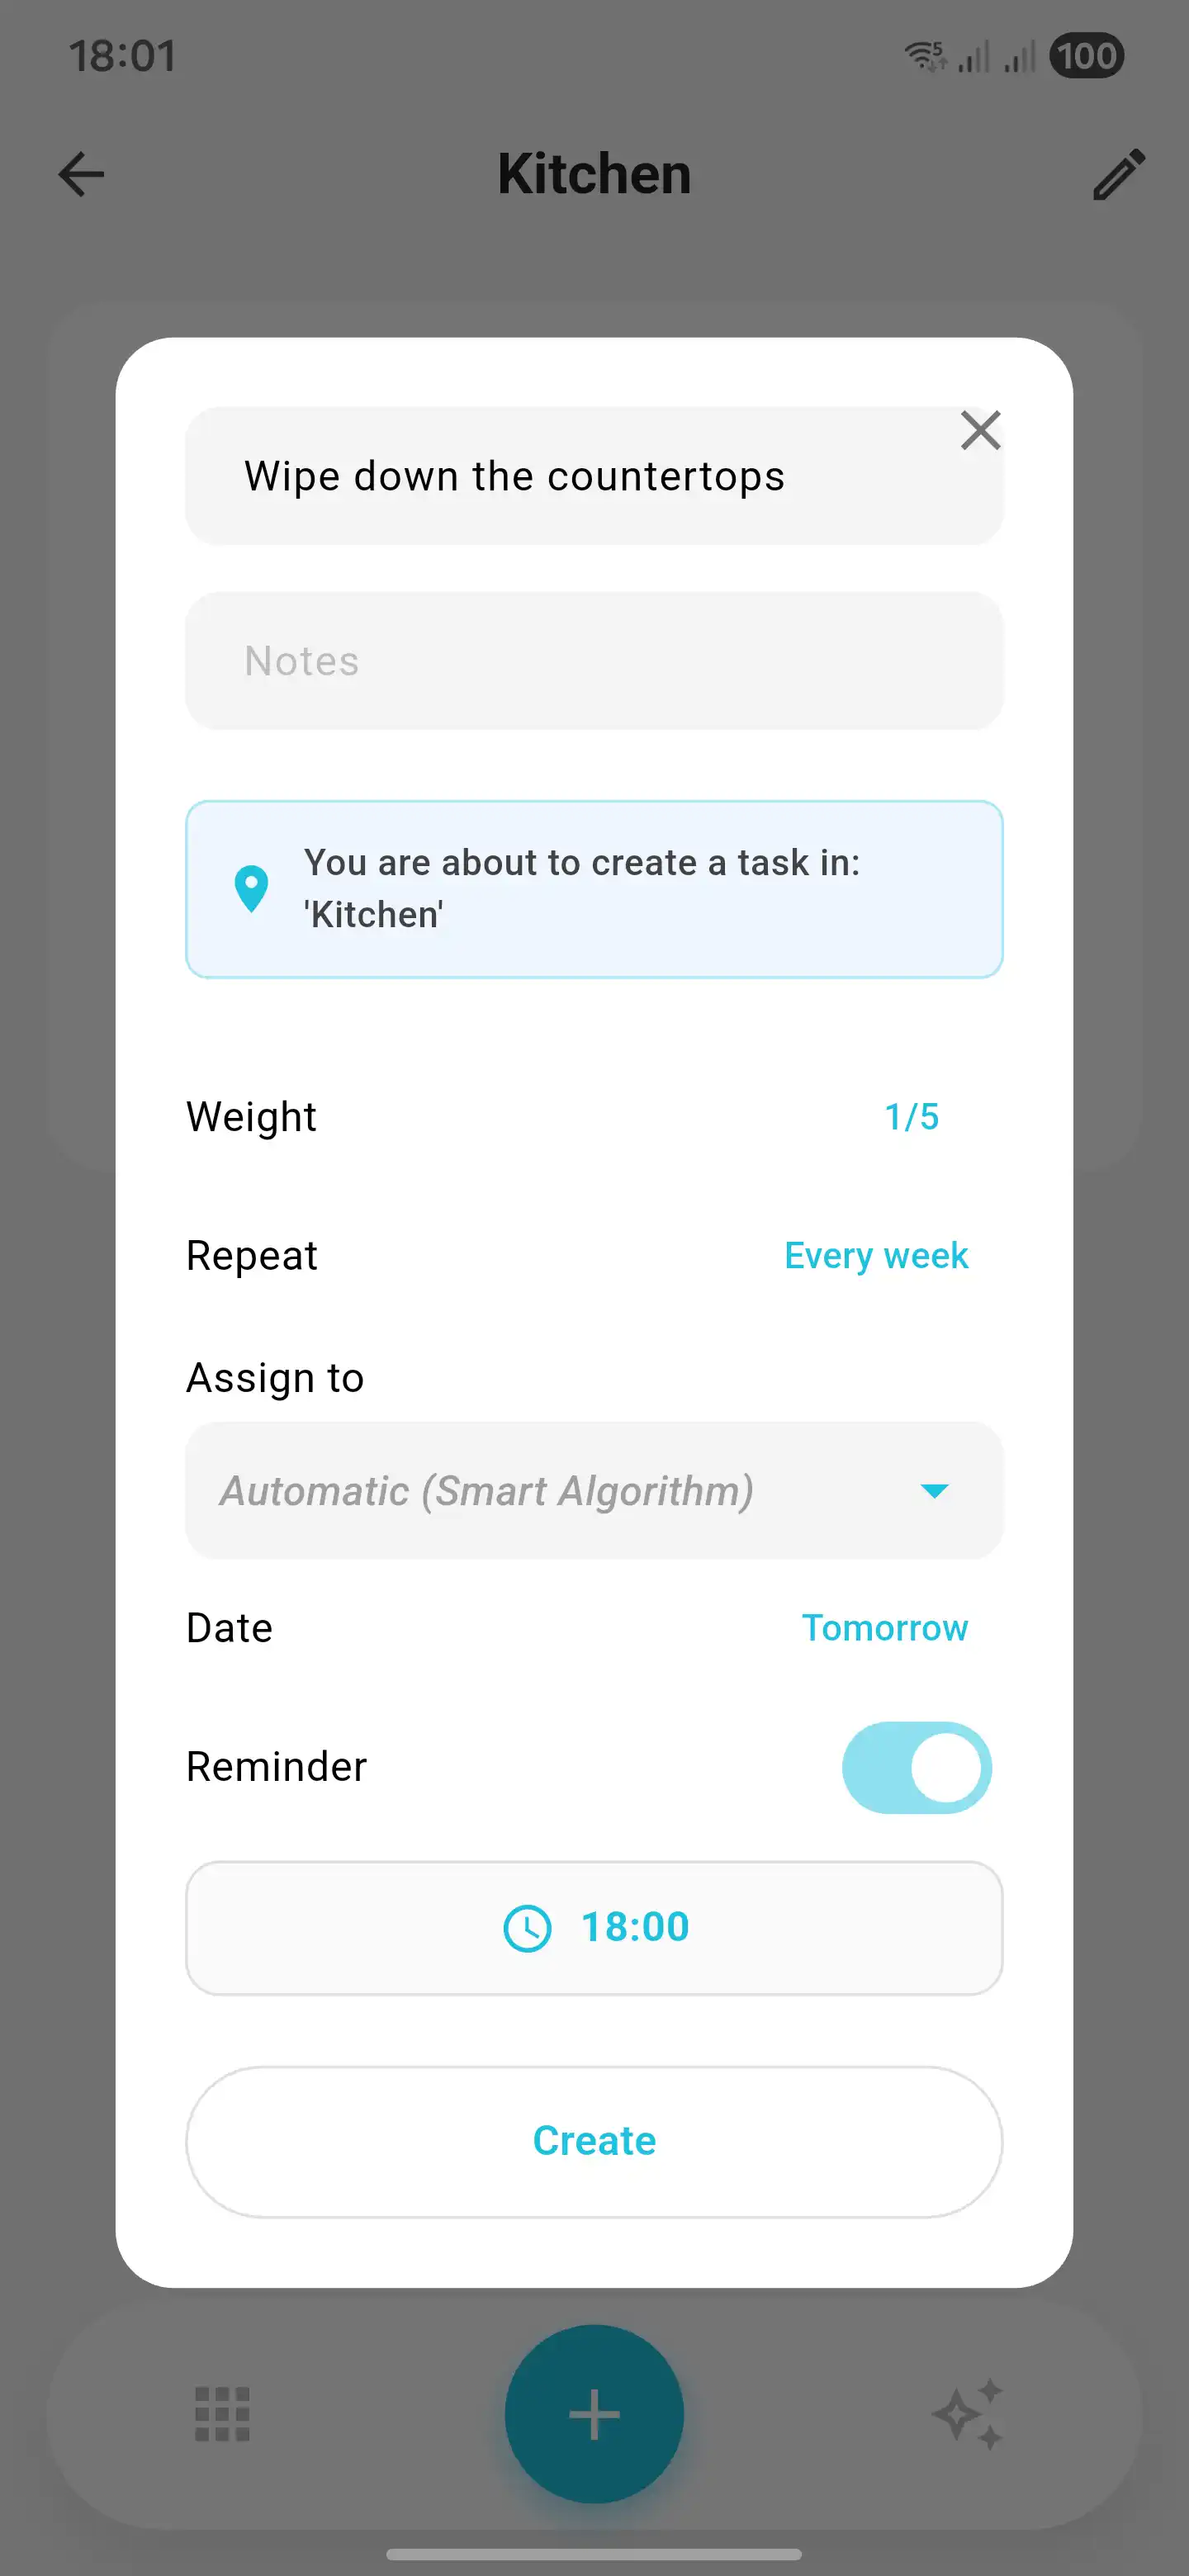Click the back arrow to leave Kitchen
Image resolution: width=1189 pixels, height=2576 pixels.
coord(81,174)
